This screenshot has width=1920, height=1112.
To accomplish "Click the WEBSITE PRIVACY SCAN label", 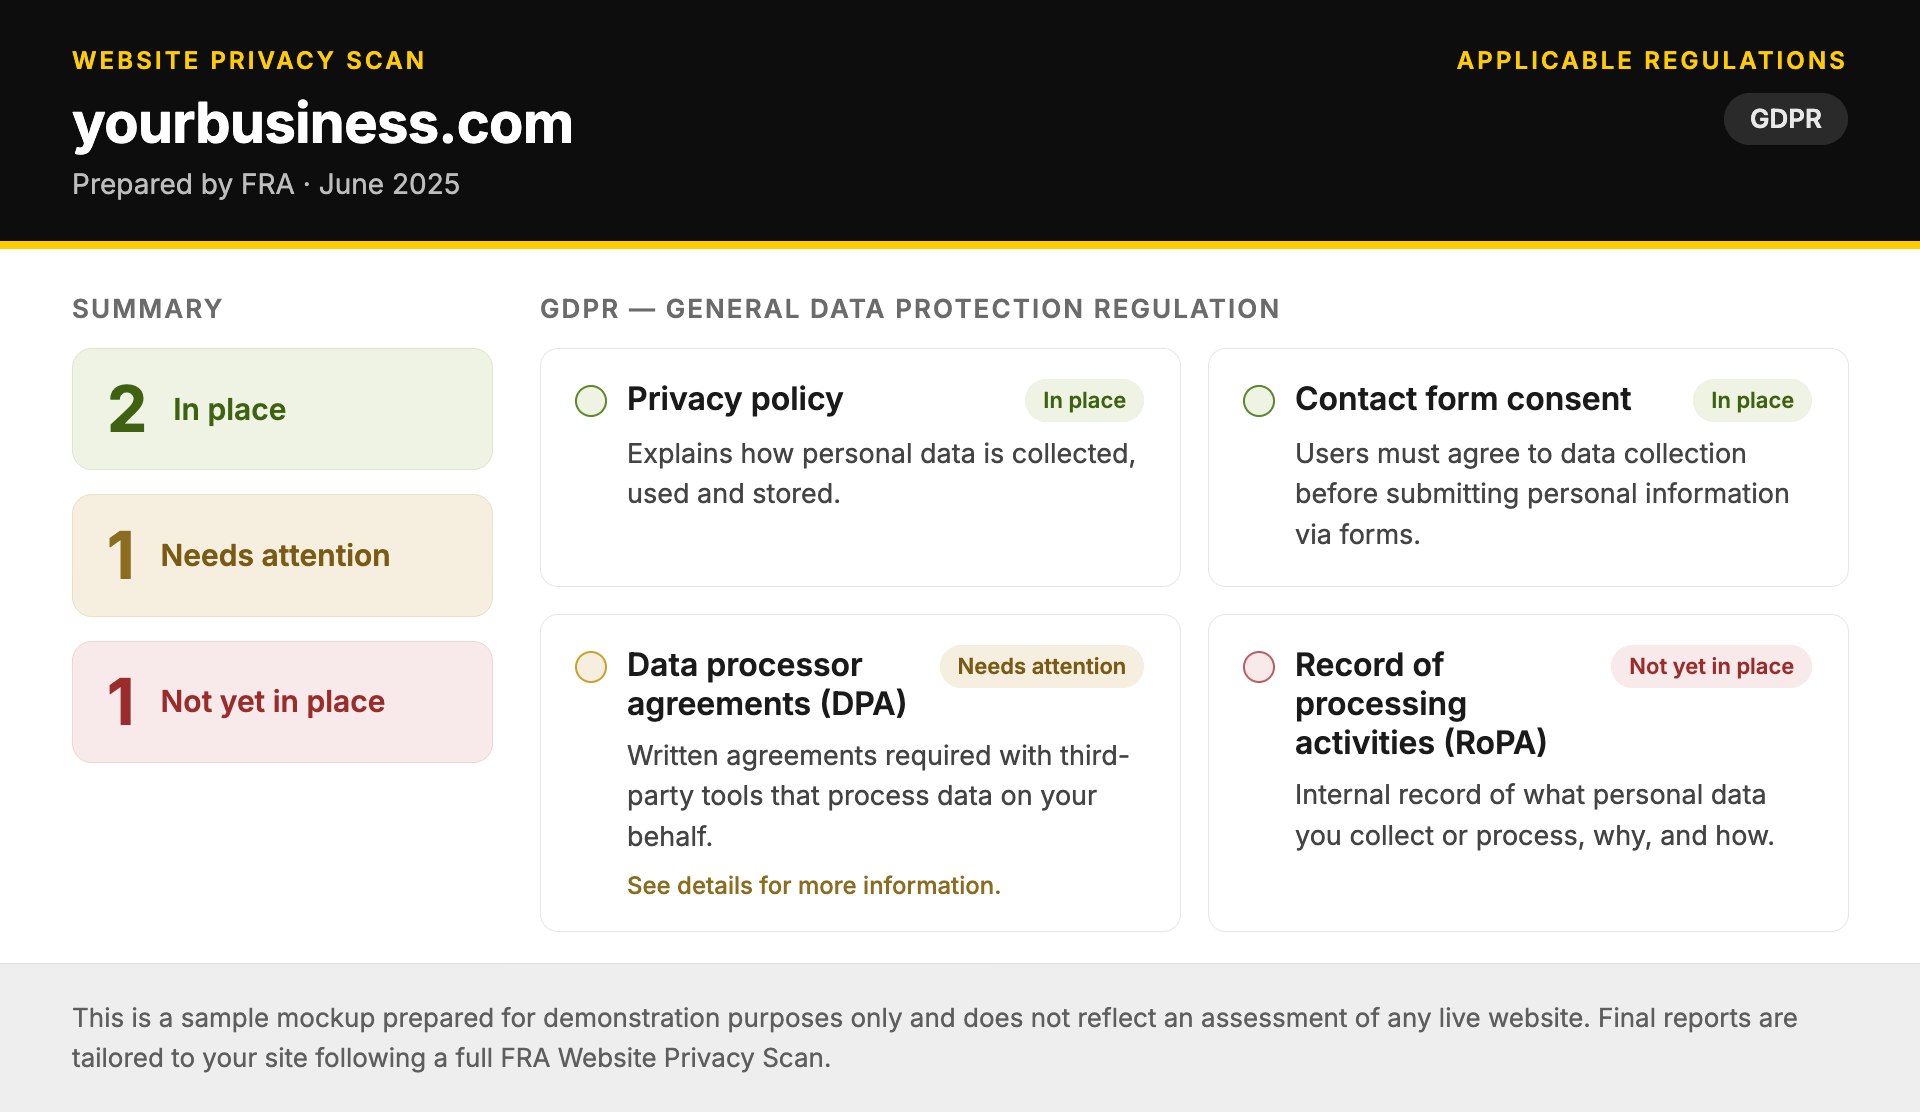I will click(249, 61).
